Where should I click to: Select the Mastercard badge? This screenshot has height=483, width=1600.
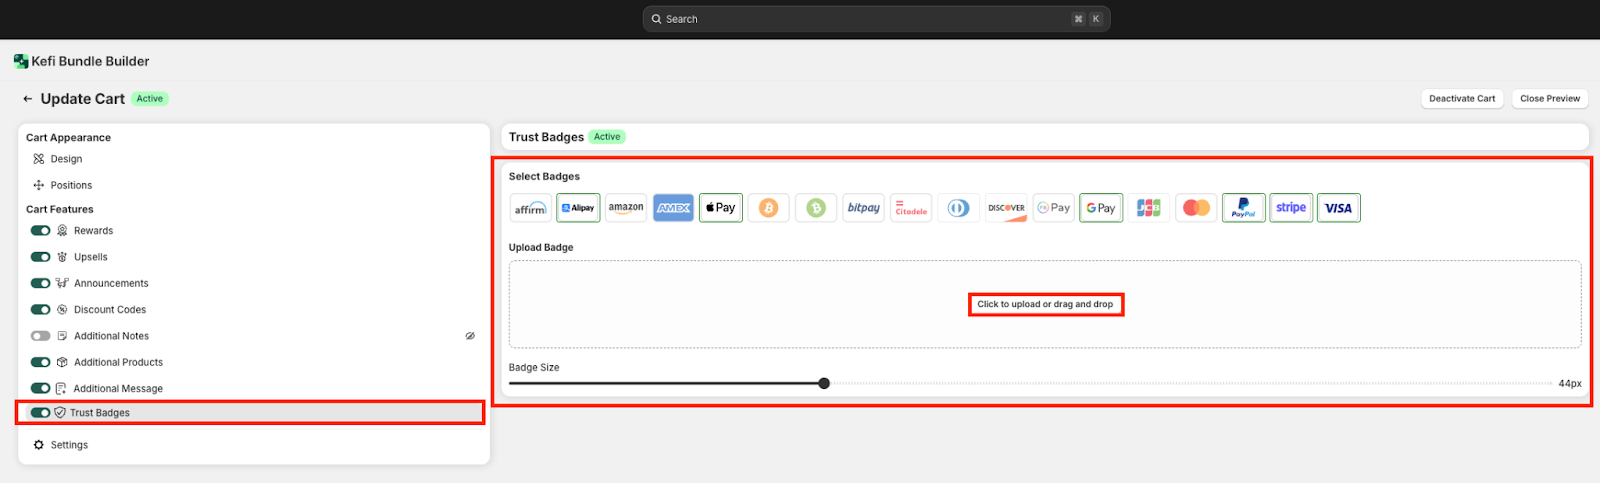[1196, 208]
